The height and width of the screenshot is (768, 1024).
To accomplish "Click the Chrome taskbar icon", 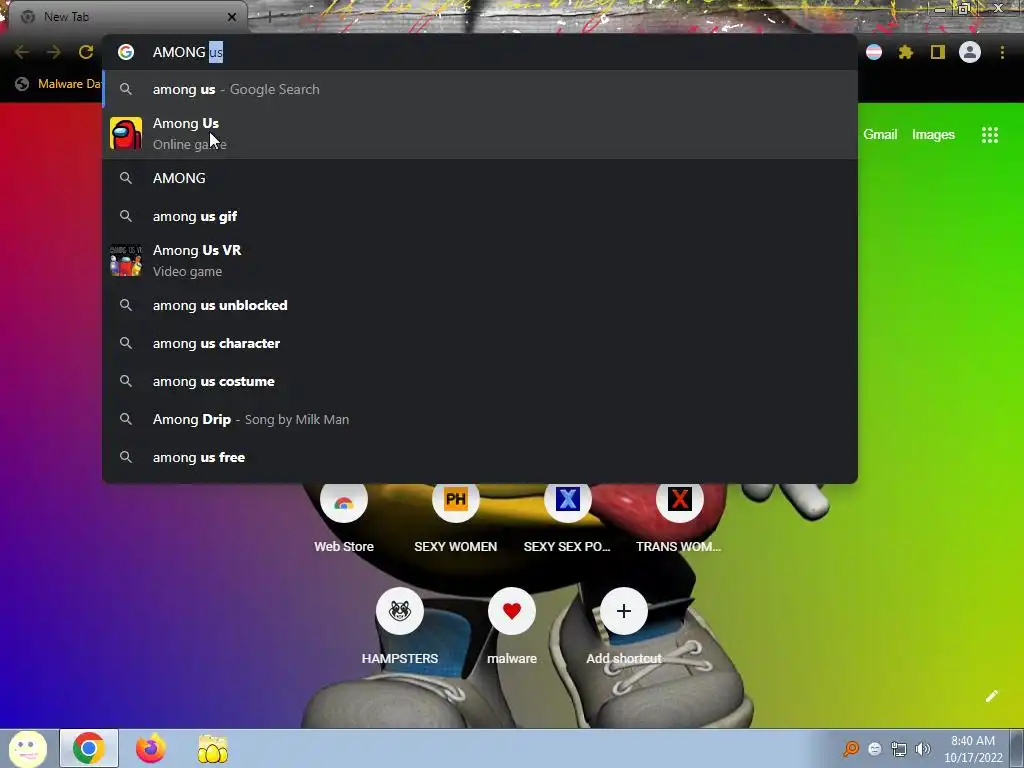I will (89, 748).
